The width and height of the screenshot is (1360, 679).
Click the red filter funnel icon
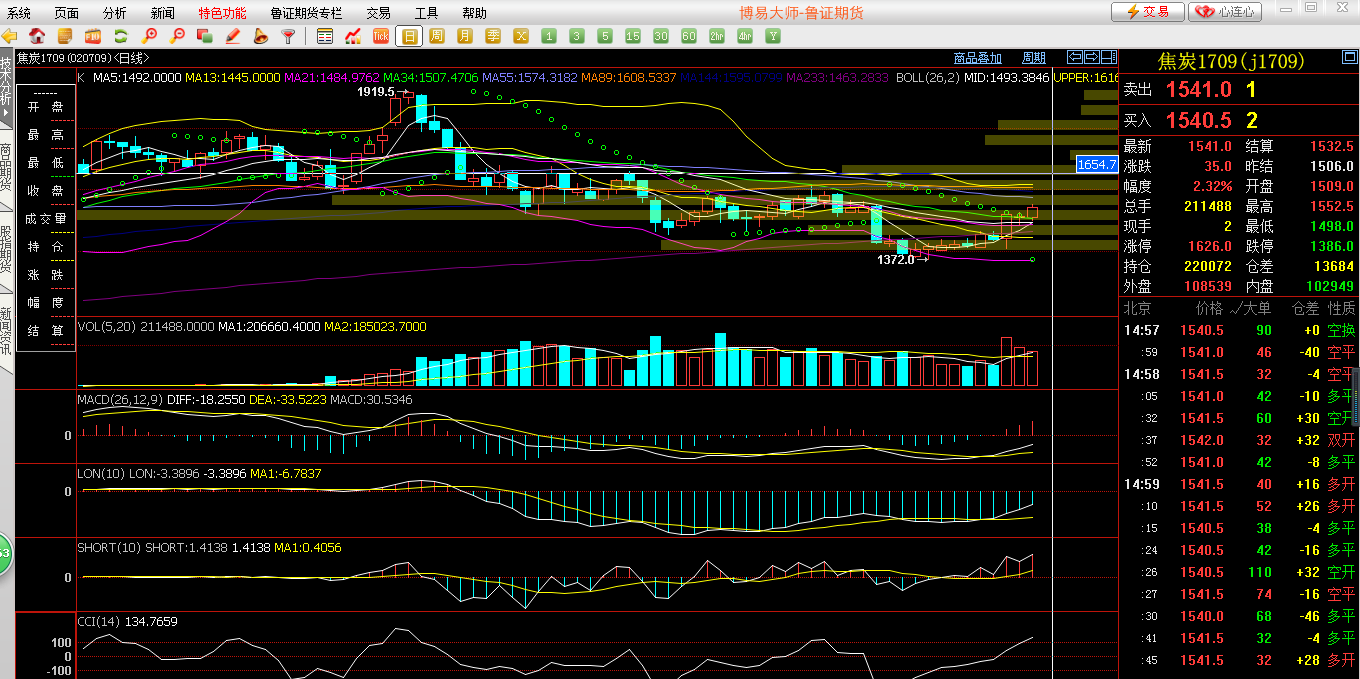(289, 36)
